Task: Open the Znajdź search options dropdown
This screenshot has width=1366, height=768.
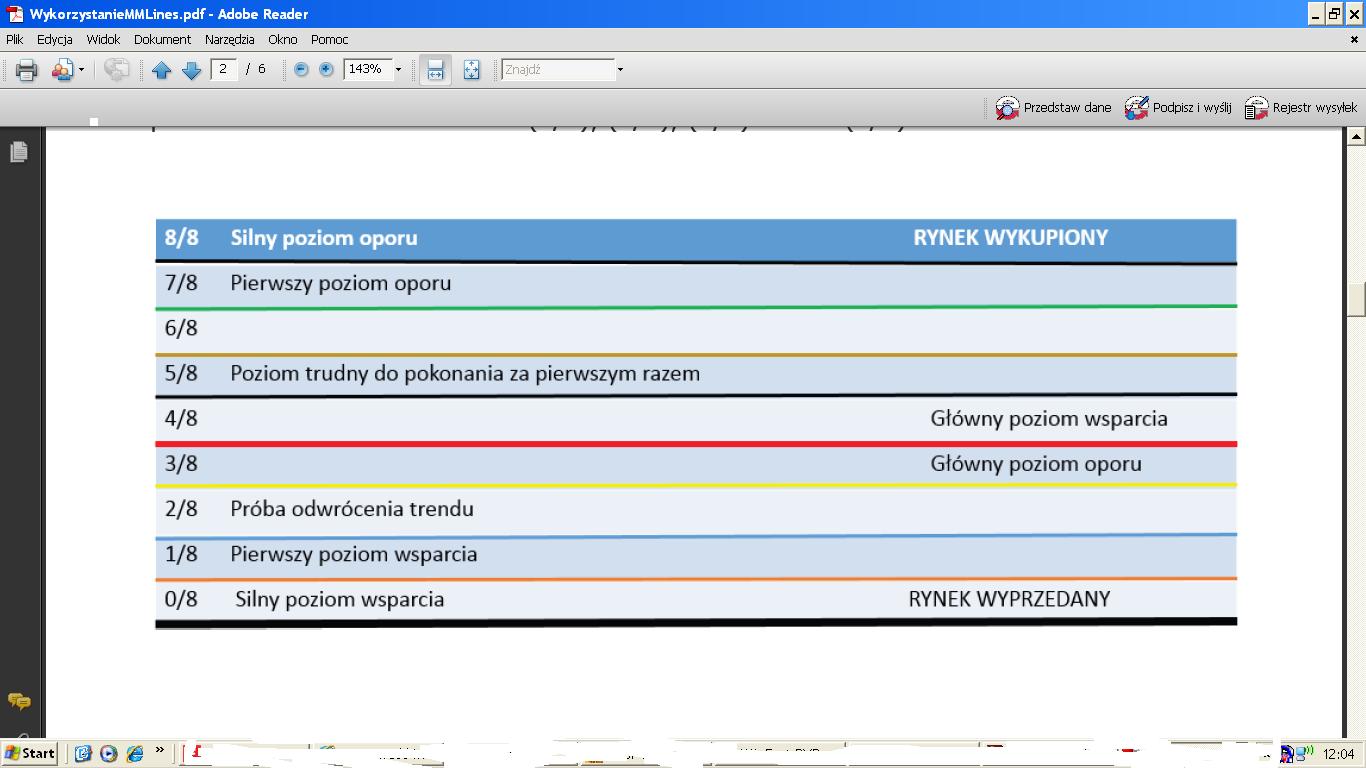Action: pyautogui.click(x=620, y=70)
